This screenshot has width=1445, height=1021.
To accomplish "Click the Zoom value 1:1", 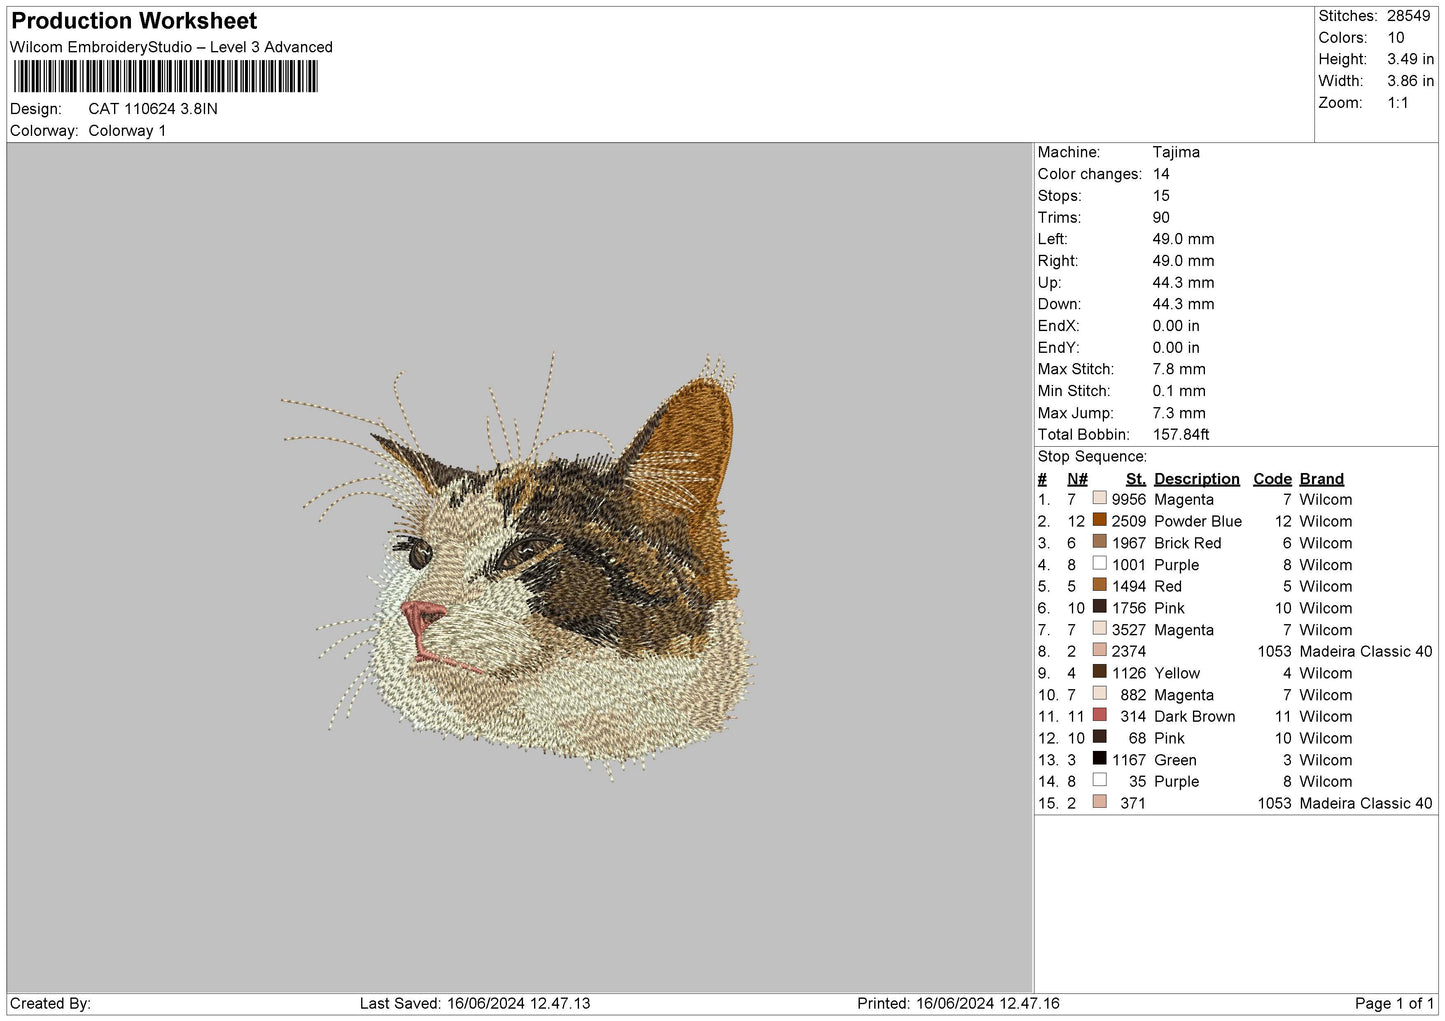I will (x=1398, y=103).
